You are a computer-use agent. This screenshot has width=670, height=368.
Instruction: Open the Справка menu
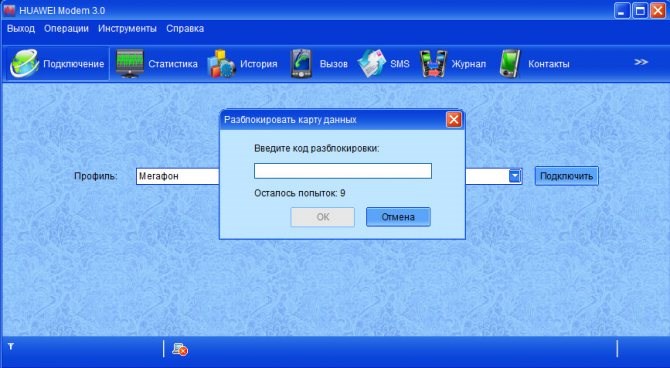pos(185,29)
